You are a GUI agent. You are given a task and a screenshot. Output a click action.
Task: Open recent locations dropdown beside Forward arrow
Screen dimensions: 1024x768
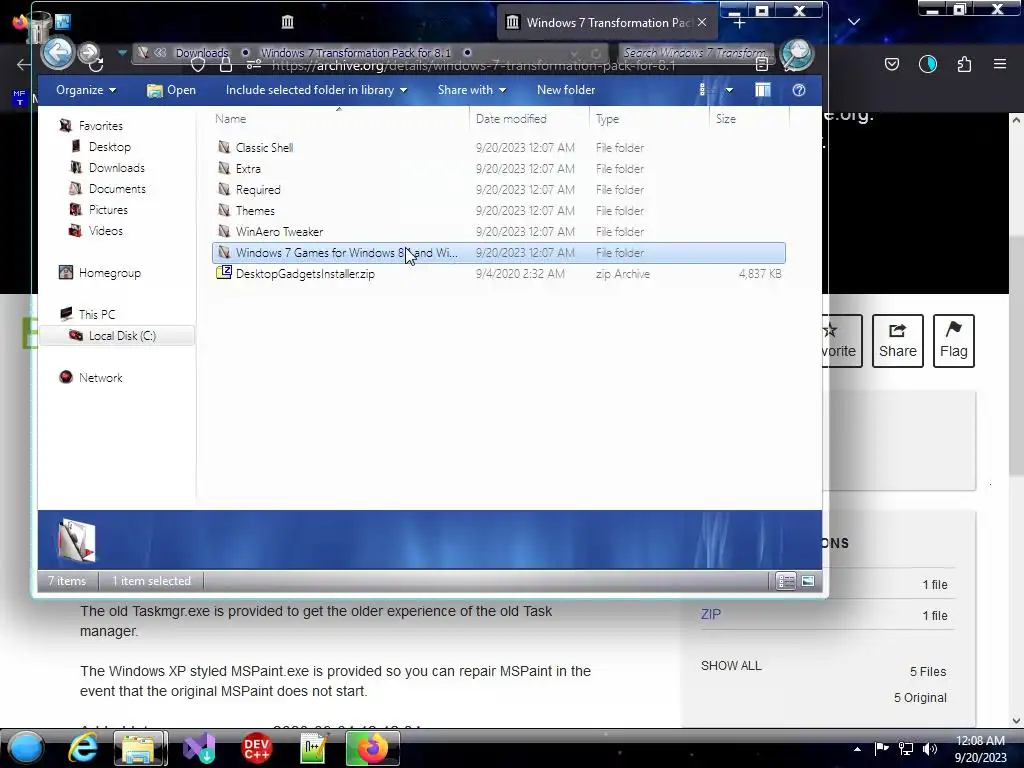[122, 52]
